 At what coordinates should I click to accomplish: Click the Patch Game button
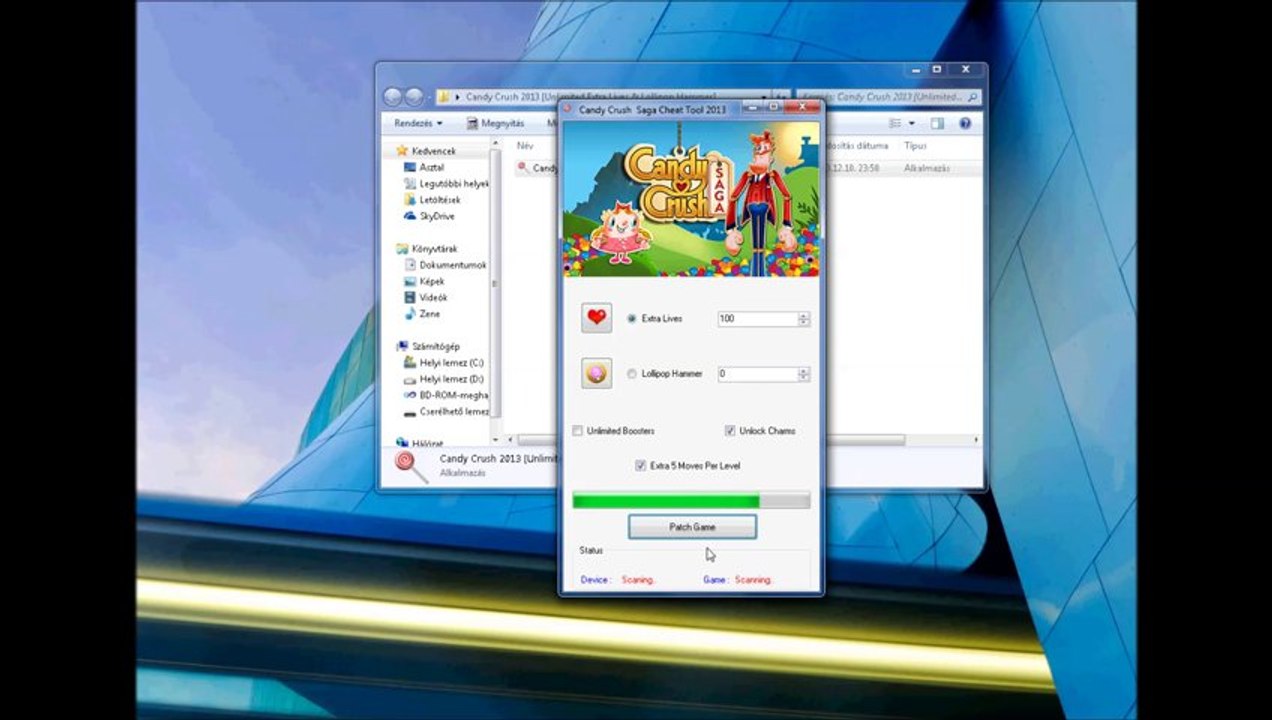pos(692,527)
